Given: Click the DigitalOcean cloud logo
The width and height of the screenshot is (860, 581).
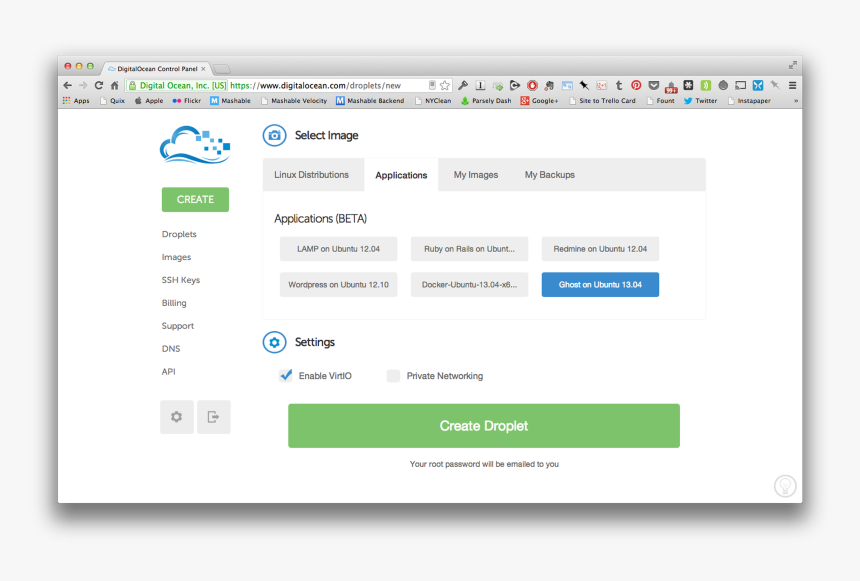Looking at the screenshot, I should click(195, 145).
